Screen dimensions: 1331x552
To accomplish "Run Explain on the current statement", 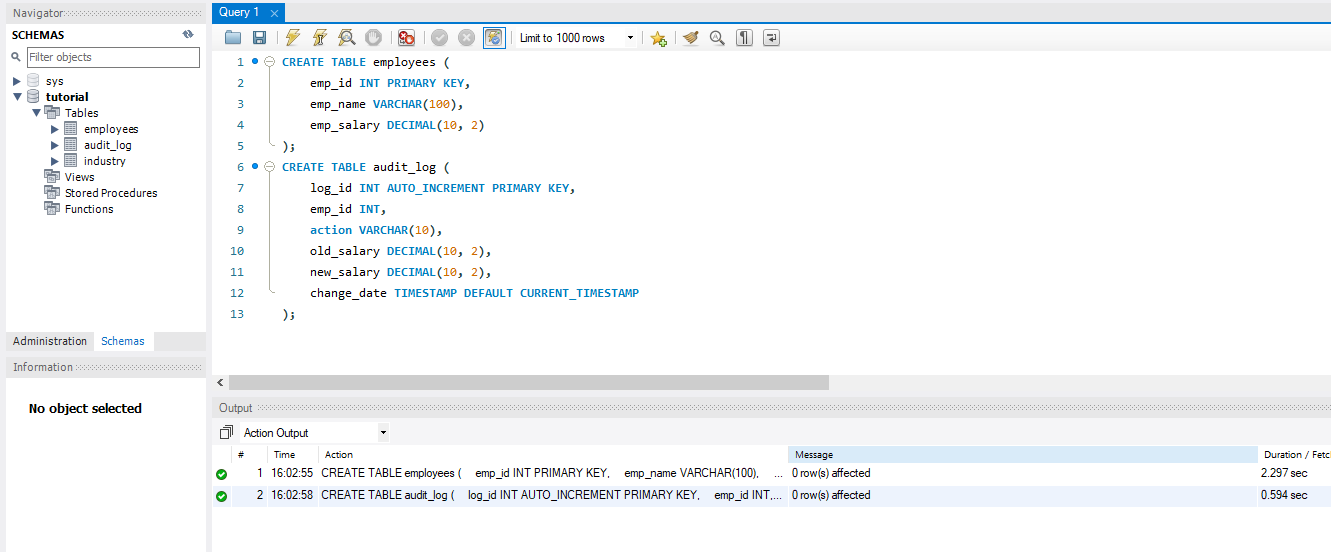I will tap(346, 38).
